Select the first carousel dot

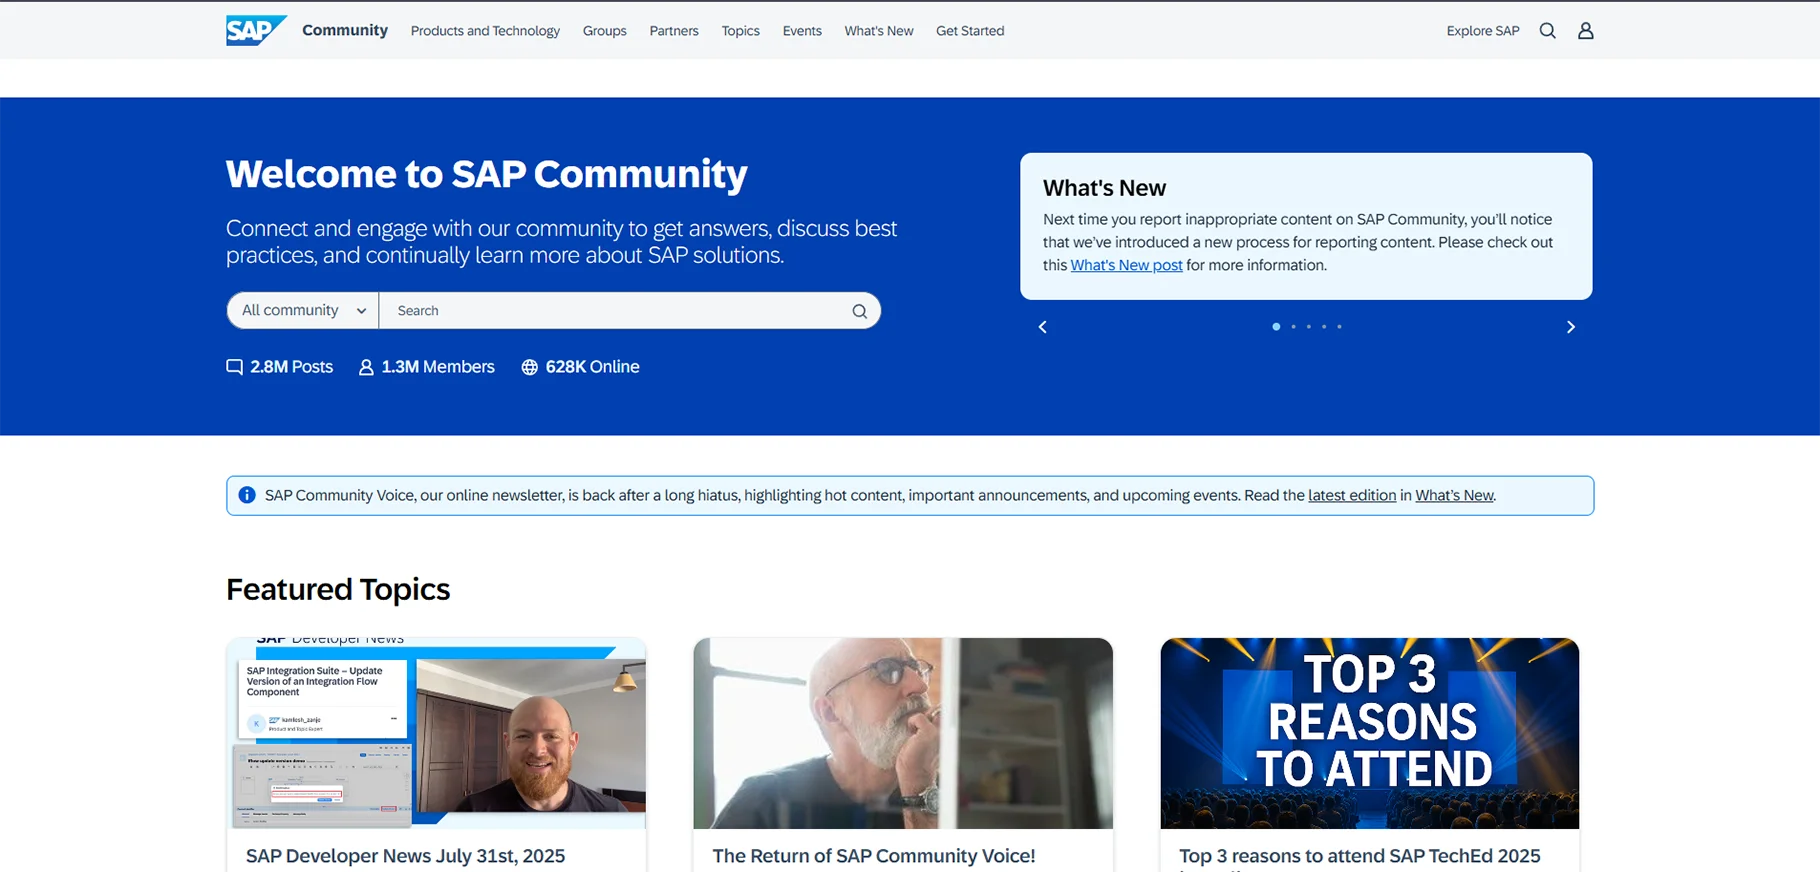point(1276,327)
